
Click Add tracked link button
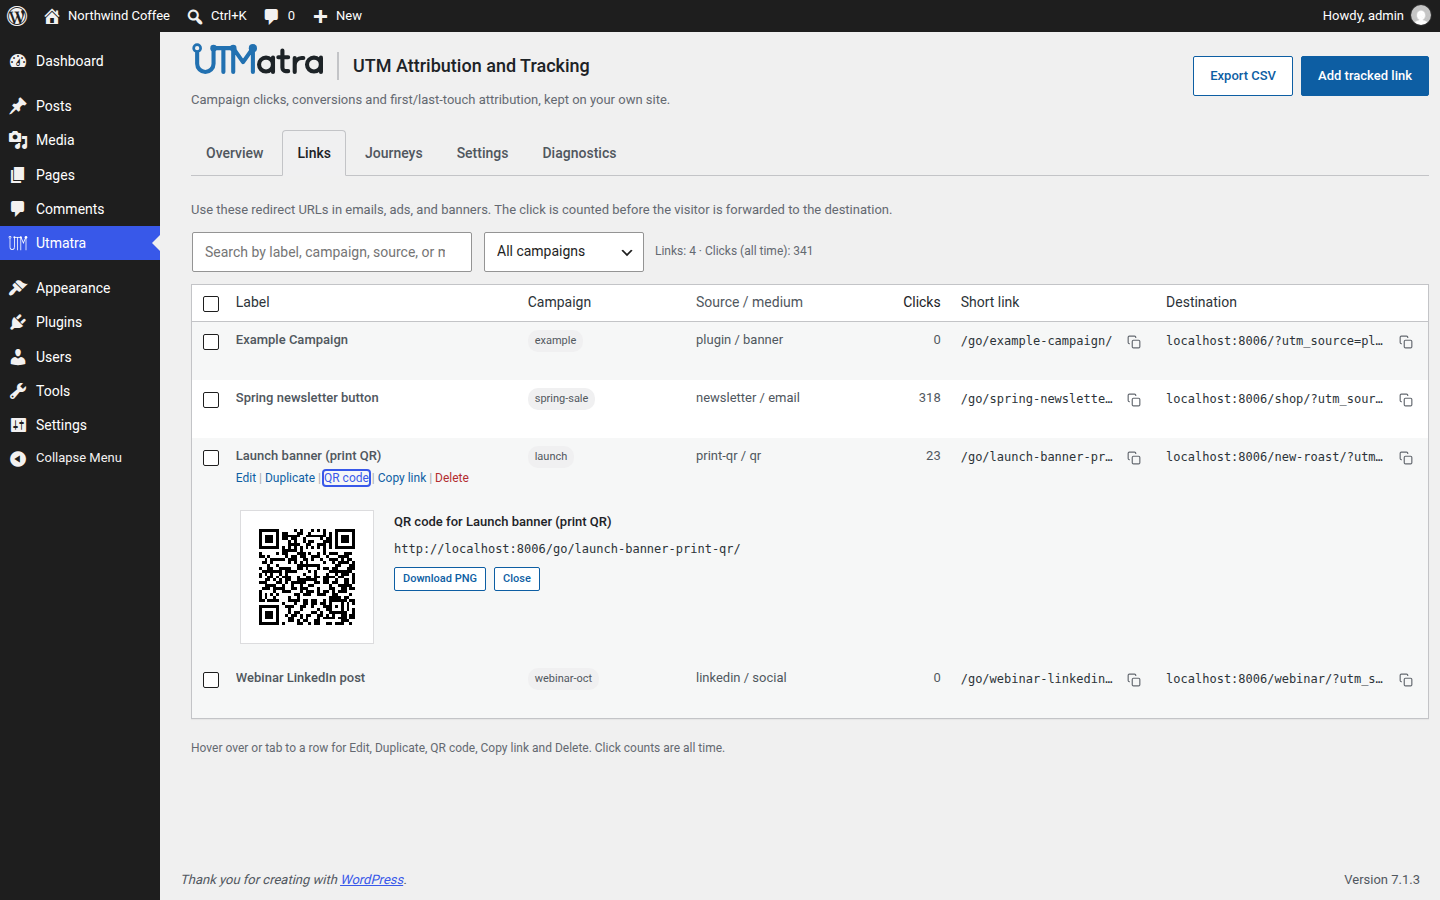pos(1365,76)
